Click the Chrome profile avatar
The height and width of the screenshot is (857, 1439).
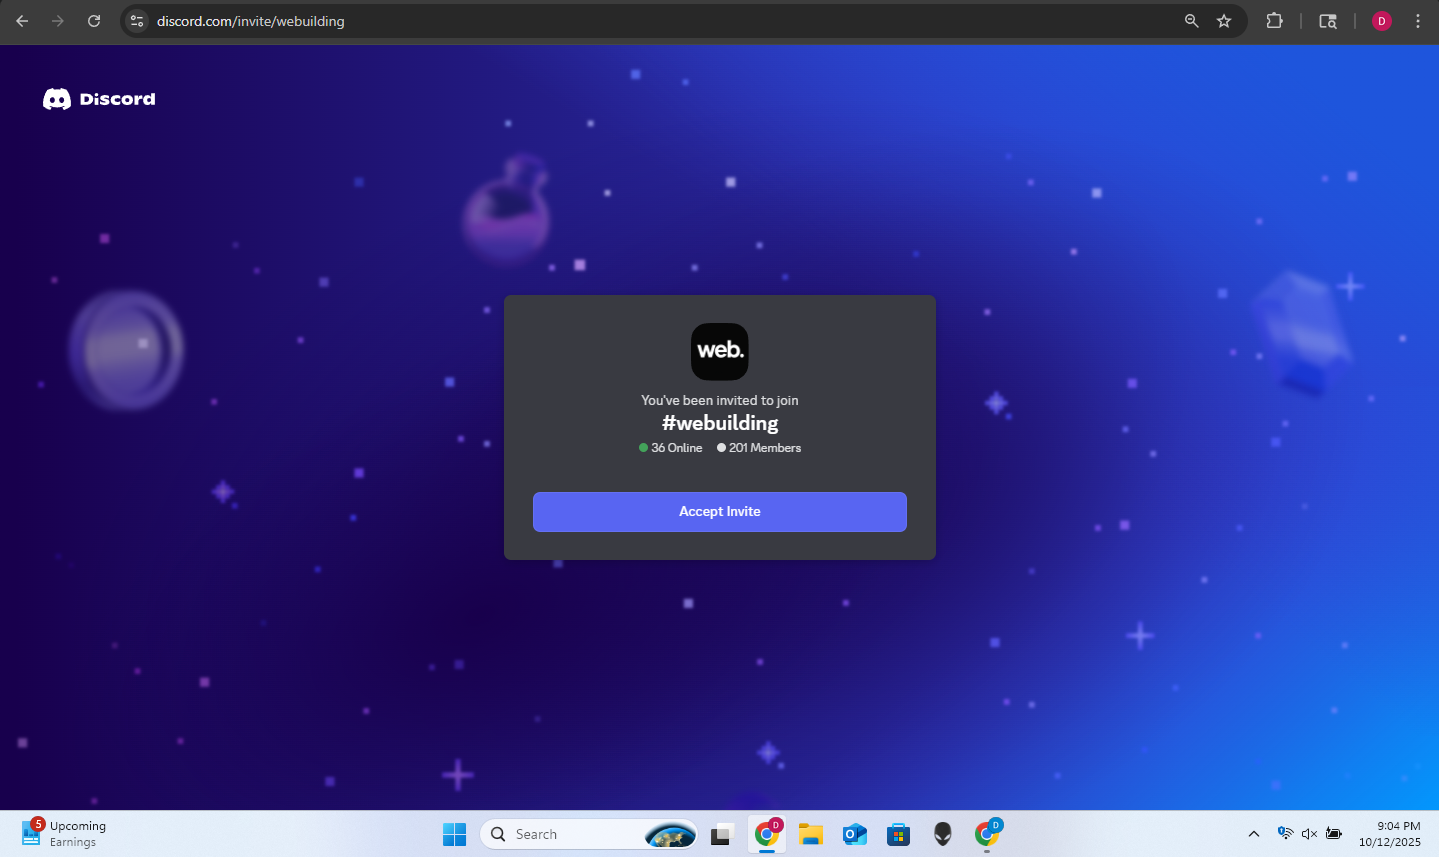1381,21
